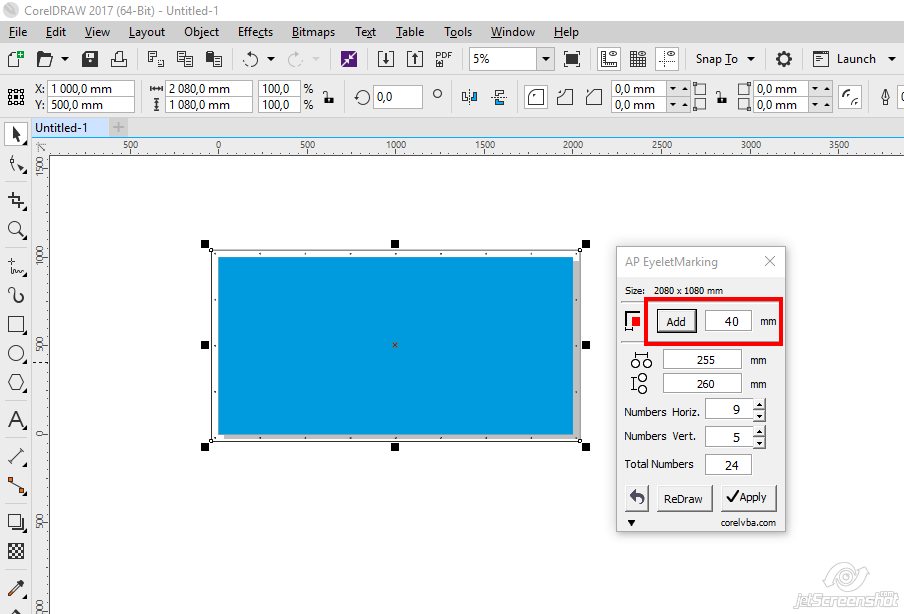This screenshot has width=904, height=614.
Task: Click the Mirror vertically icon
Action: pyautogui.click(x=499, y=97)
